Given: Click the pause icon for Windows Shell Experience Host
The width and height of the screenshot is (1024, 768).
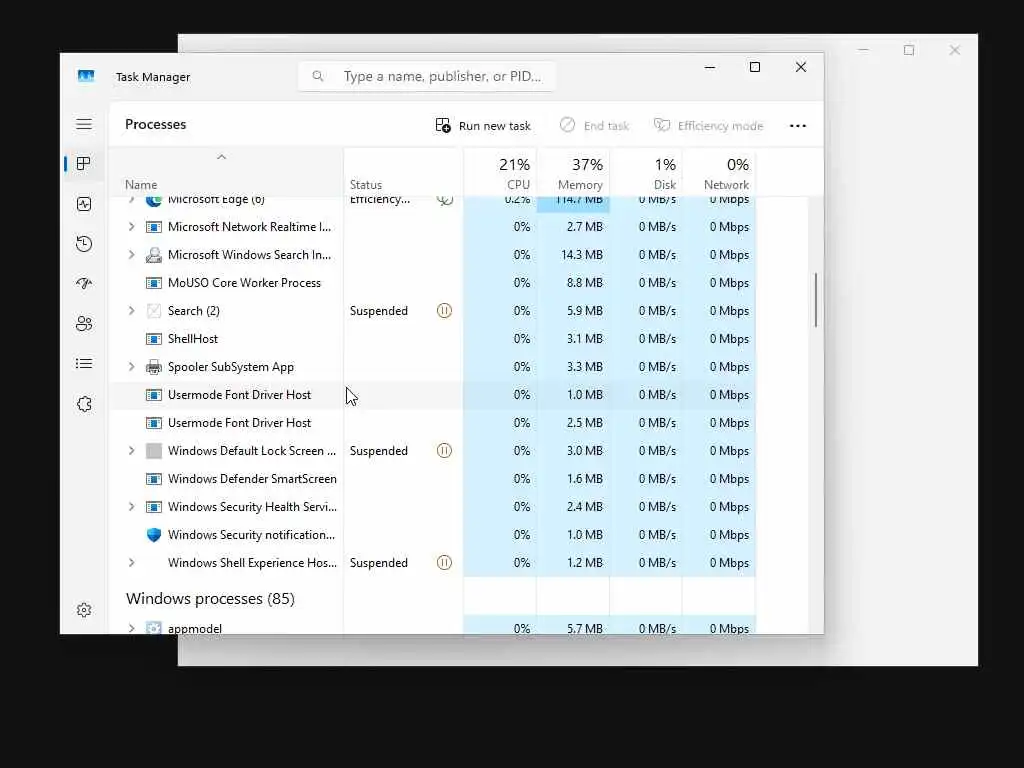Looking at the screenshot, I should coord(444,563).
